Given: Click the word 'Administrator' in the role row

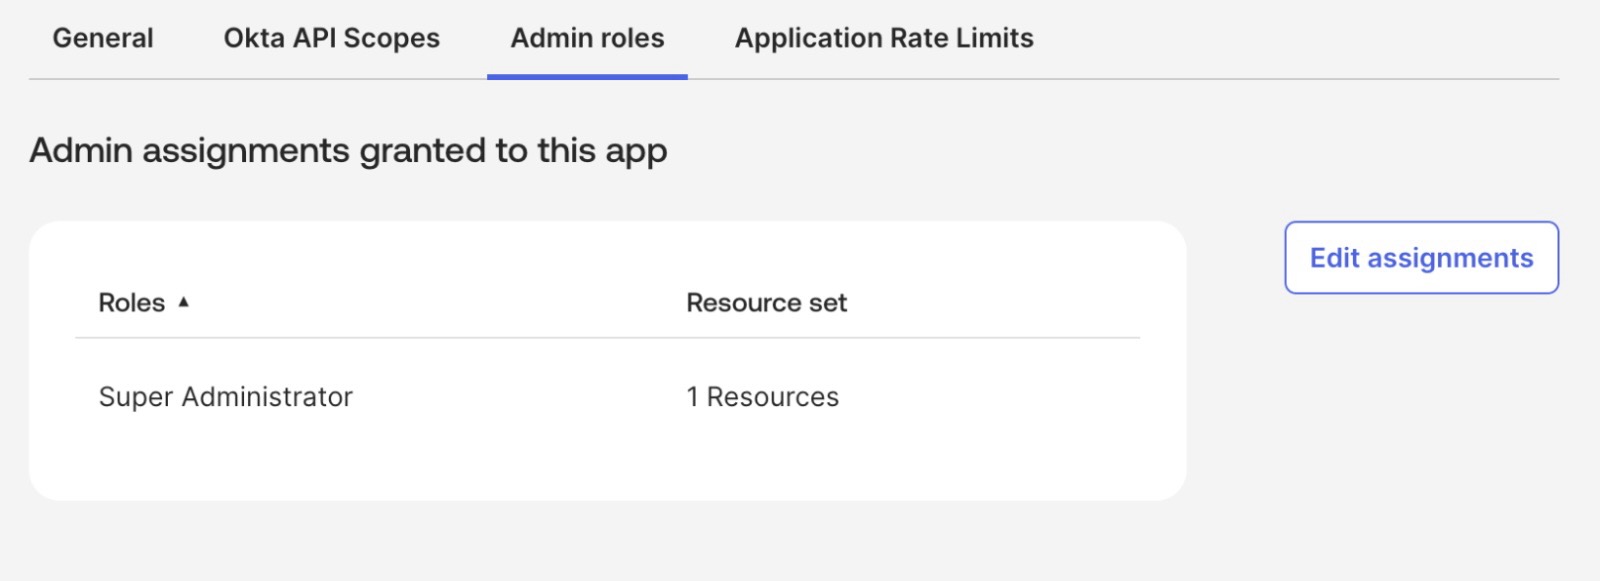Looking at the screenshot, I should point(267,397).
